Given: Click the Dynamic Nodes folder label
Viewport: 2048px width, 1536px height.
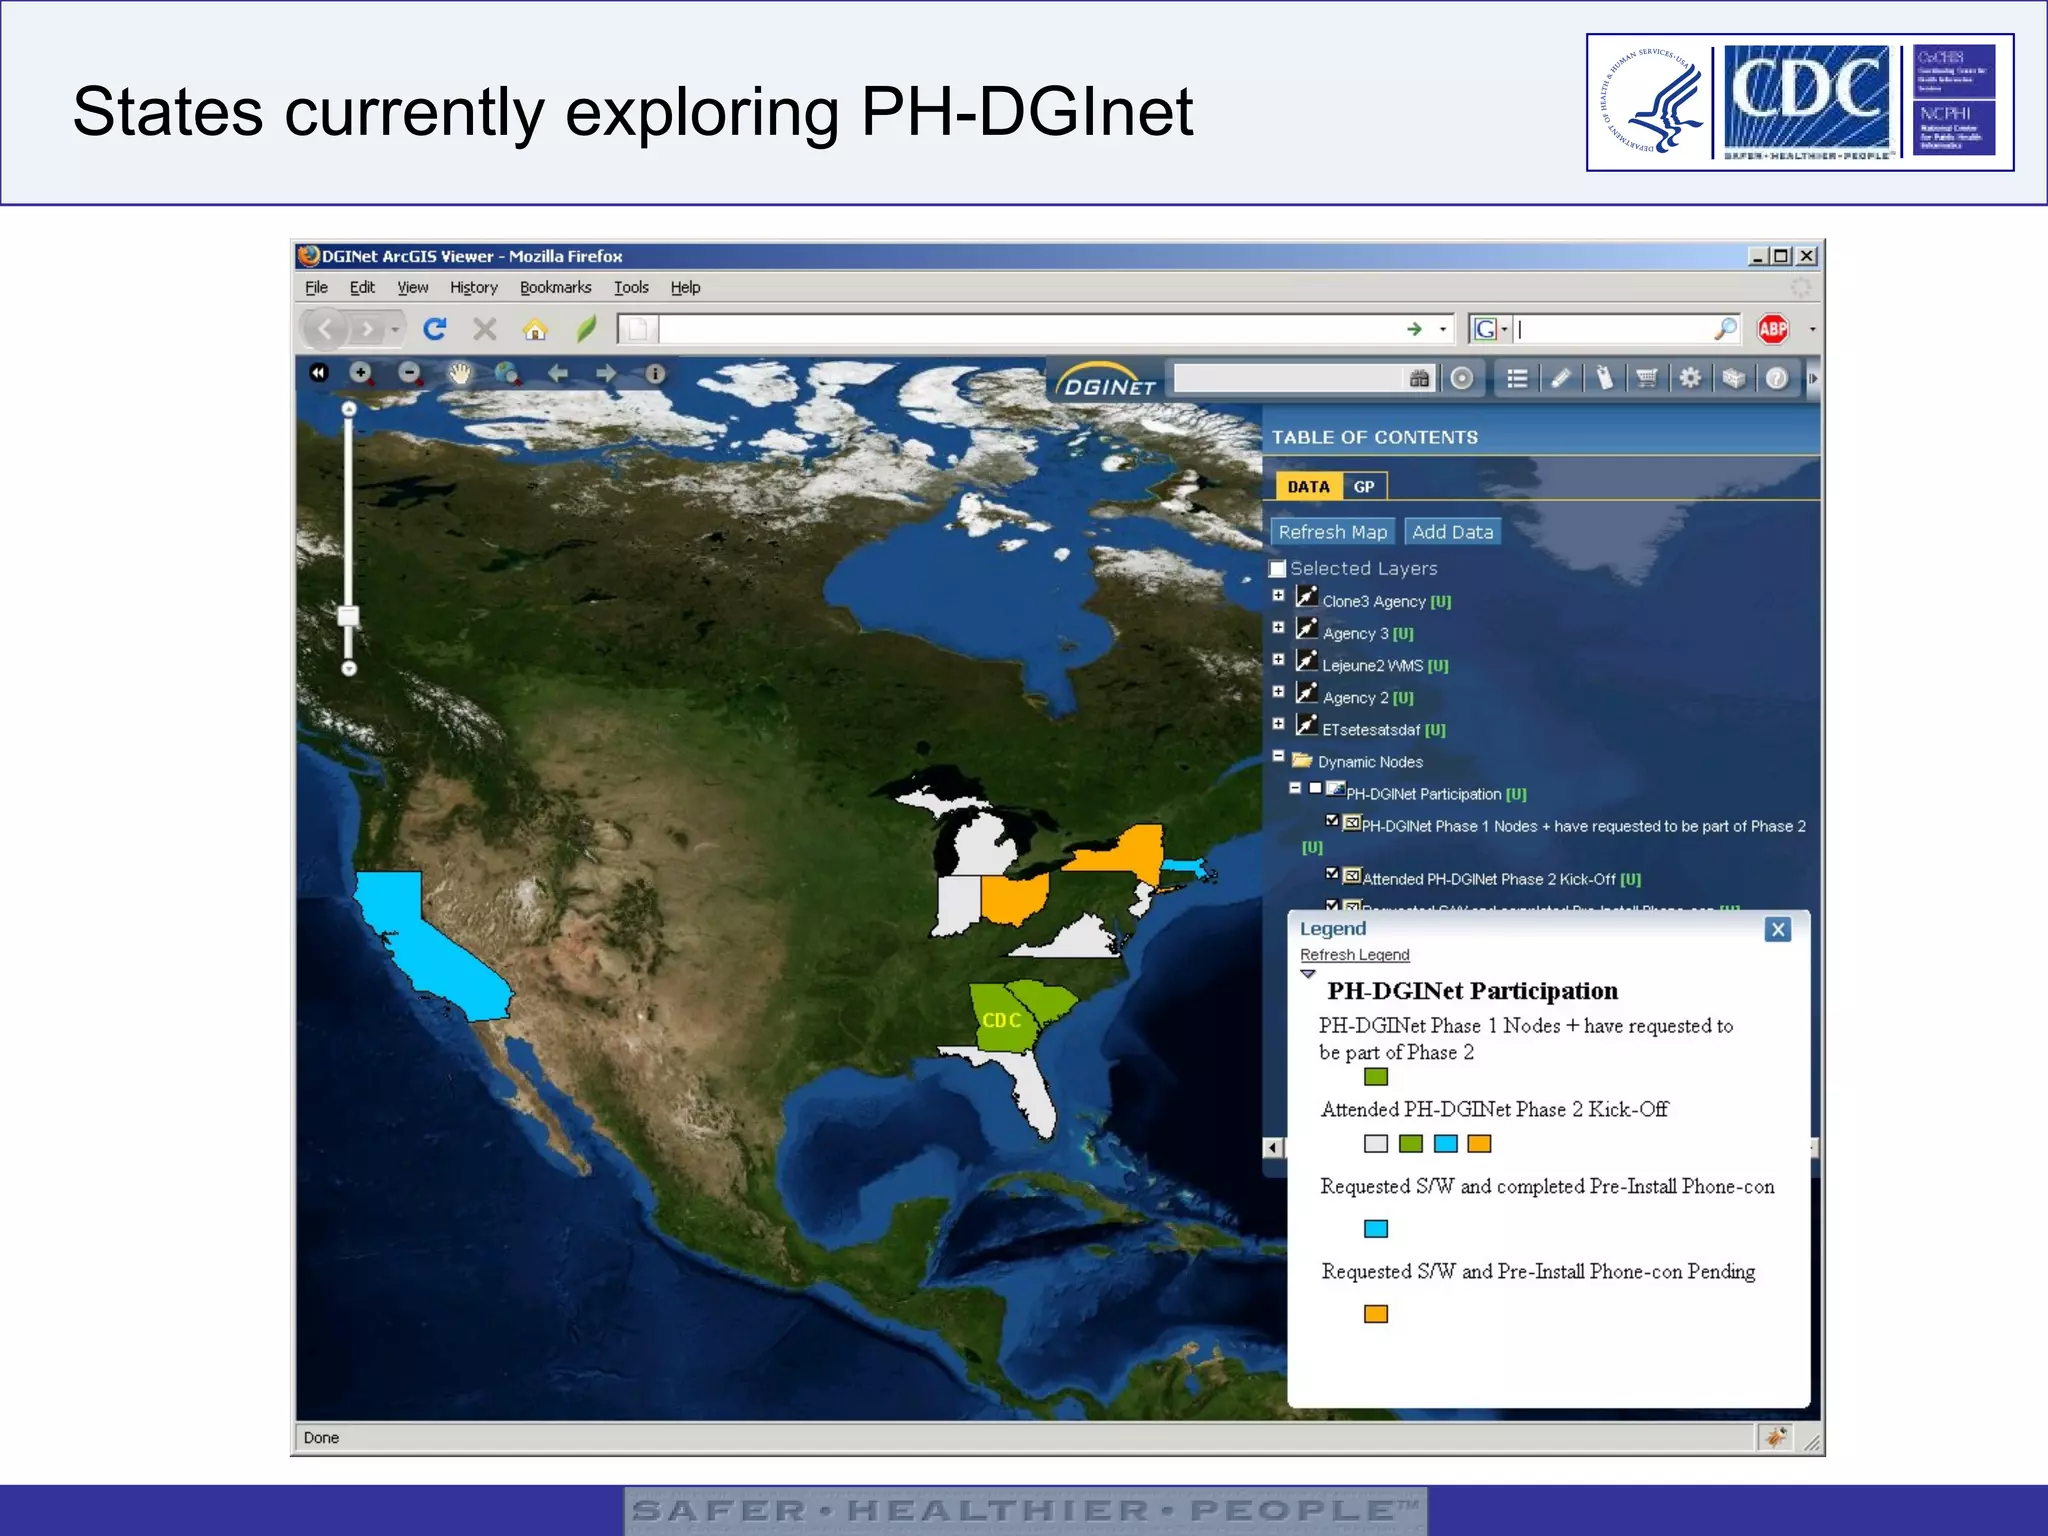Looking at the screenshot, I should click(1370, 762).
